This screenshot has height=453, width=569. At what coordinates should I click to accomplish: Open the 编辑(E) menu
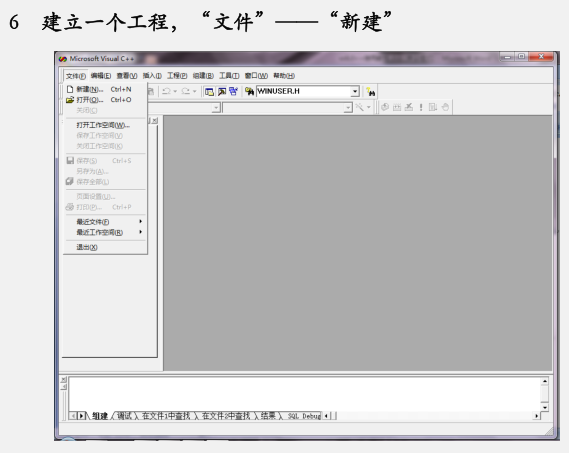tap(101, 76)
